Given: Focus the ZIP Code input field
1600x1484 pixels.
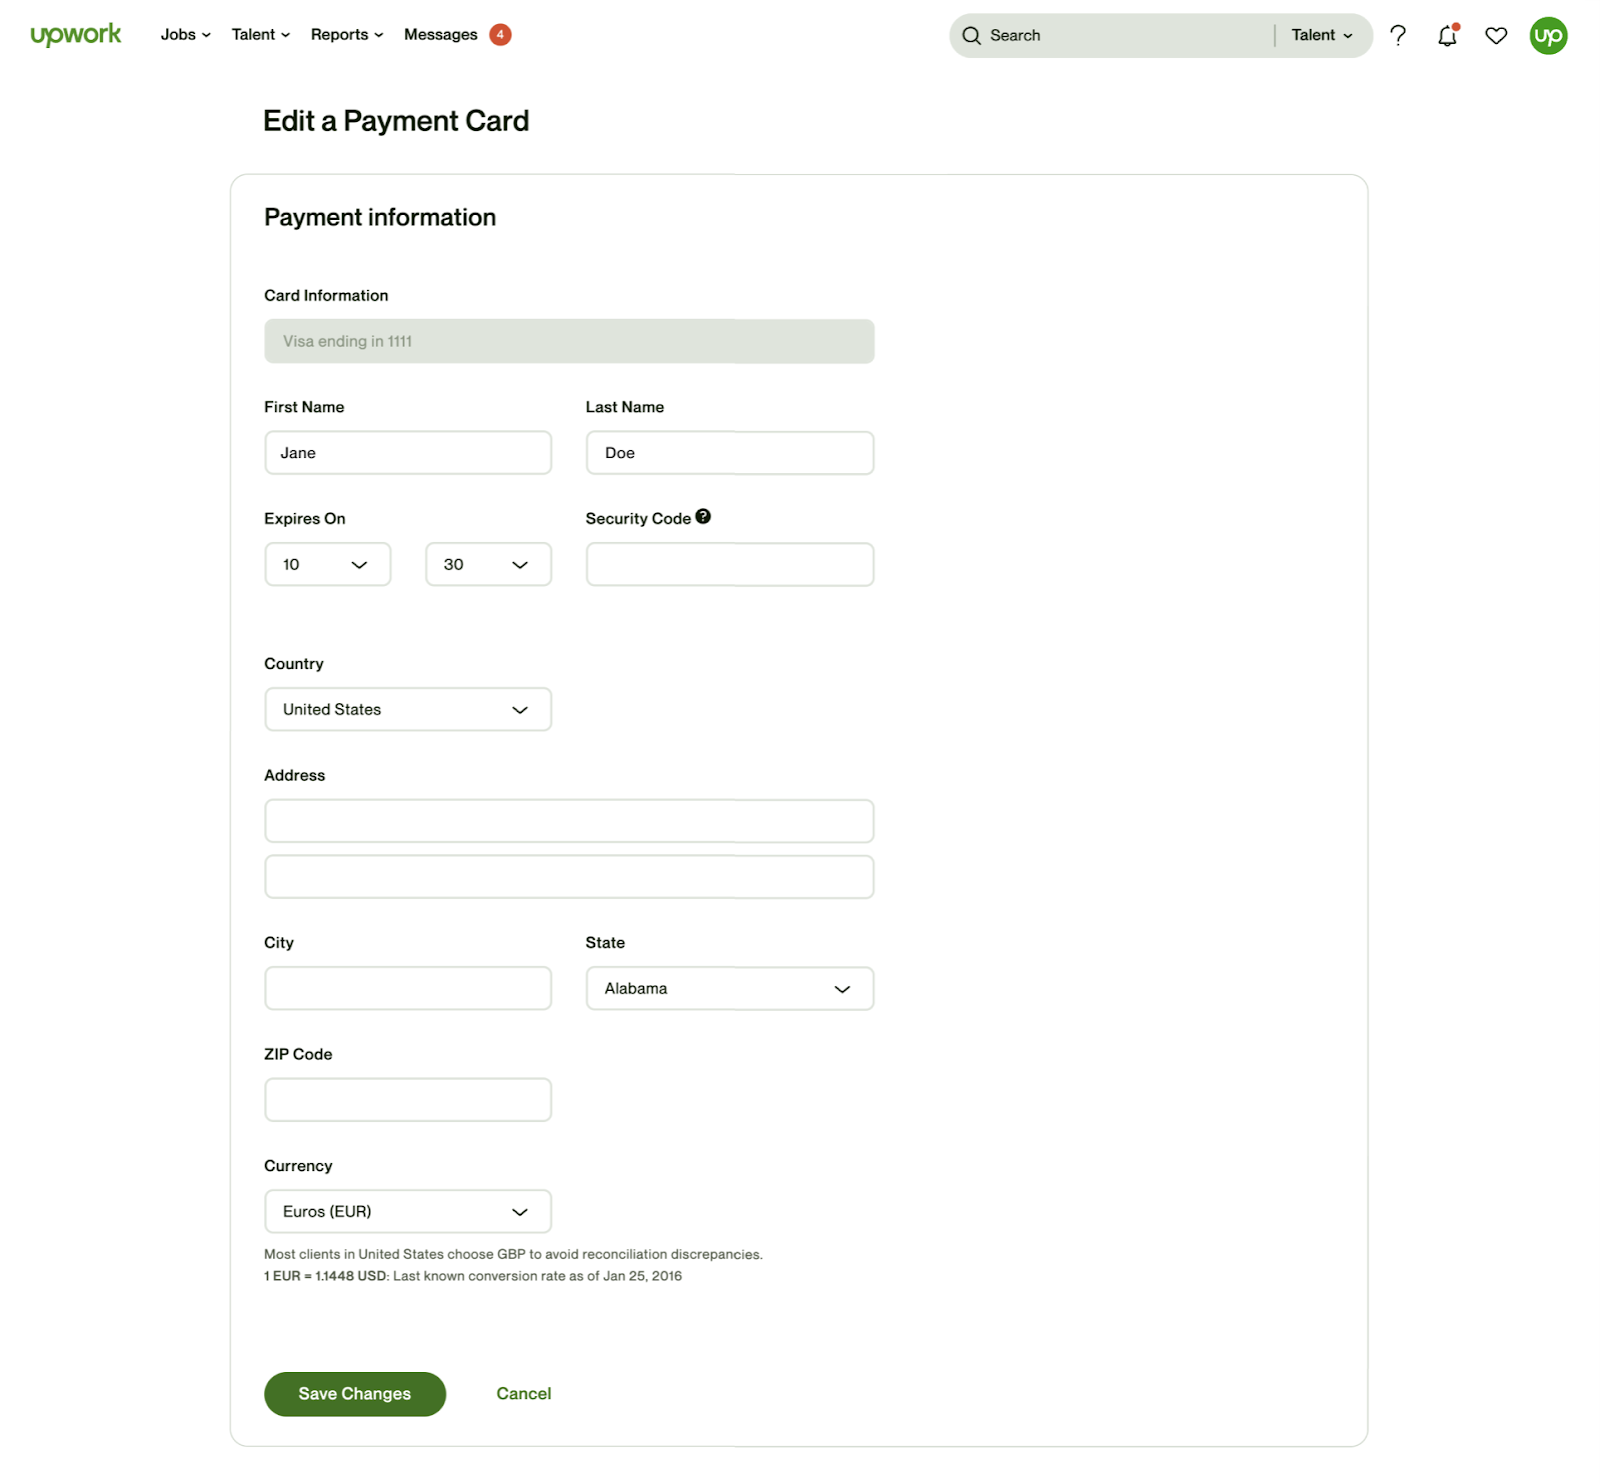Looking at the screenshot, I should [x=407, y=1100].
